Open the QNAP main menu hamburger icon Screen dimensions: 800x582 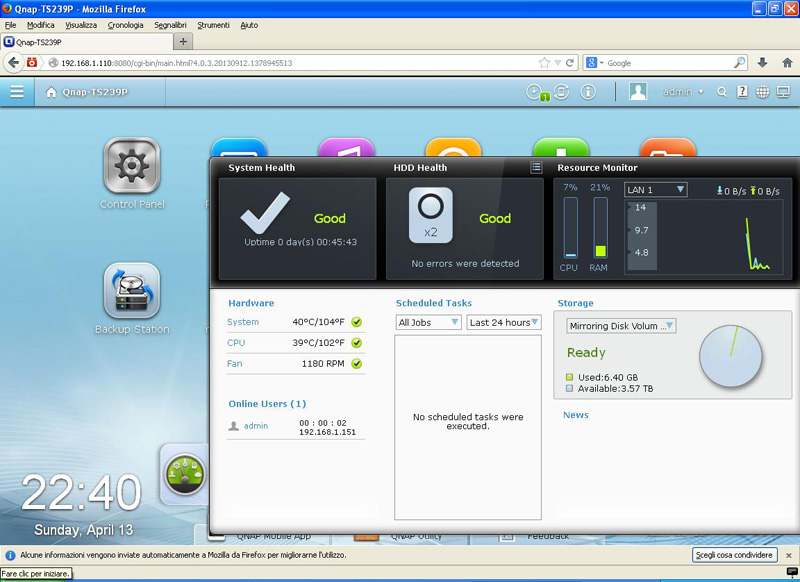(x=17, y=92)
